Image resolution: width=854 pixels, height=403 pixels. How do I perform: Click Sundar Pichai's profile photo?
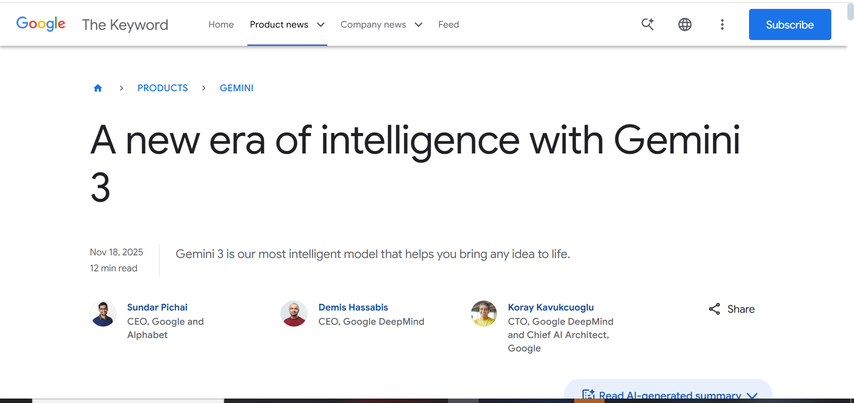[104, 314]
